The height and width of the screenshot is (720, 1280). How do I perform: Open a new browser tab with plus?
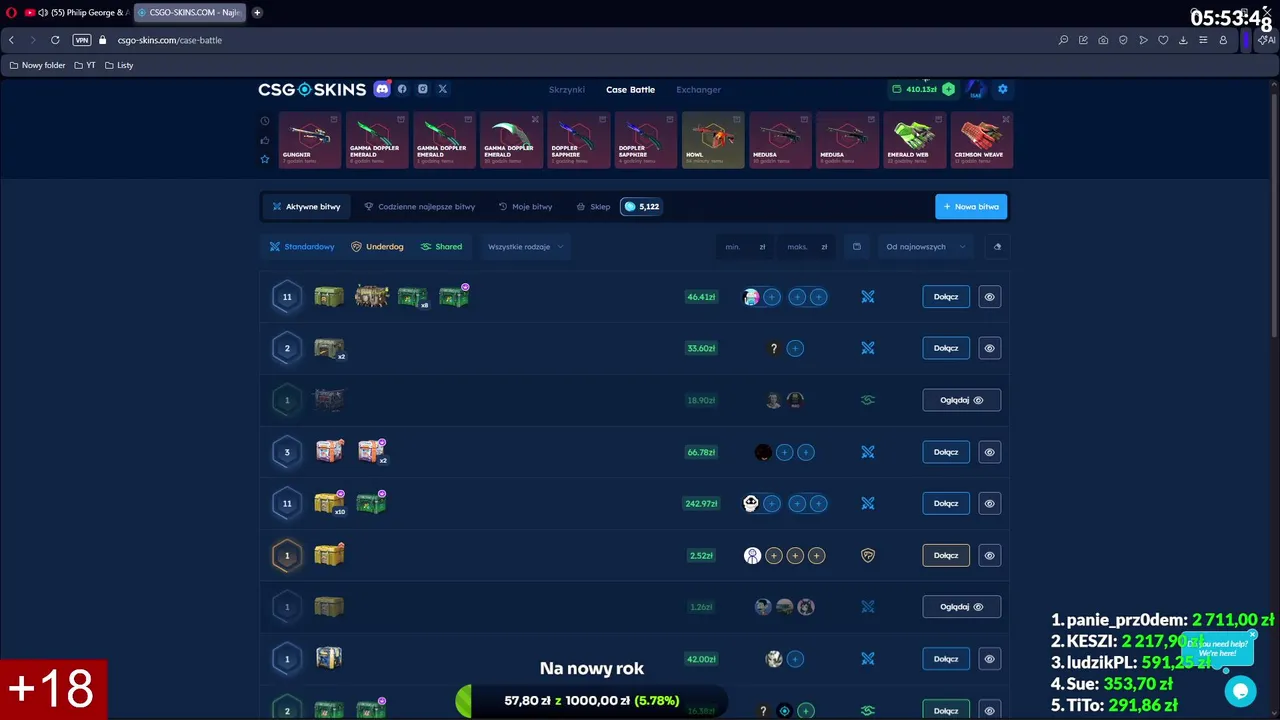pos(257,13)
